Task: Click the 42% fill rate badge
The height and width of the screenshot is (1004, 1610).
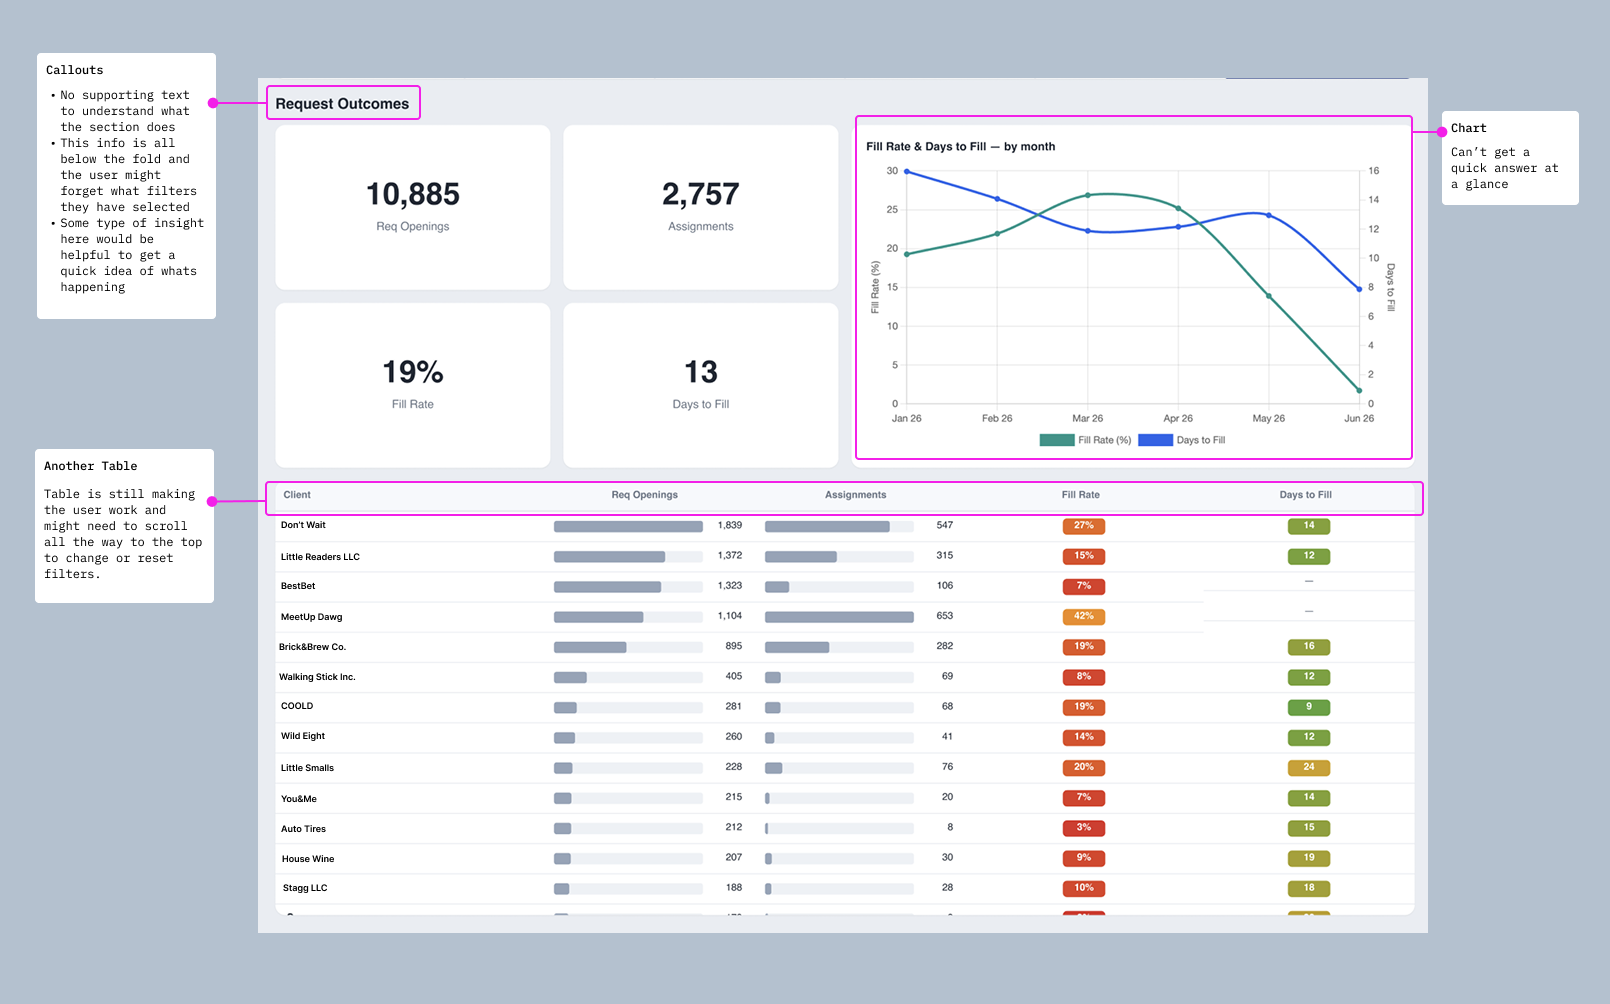Action: pyautogui.click(x=1084, y=617)
